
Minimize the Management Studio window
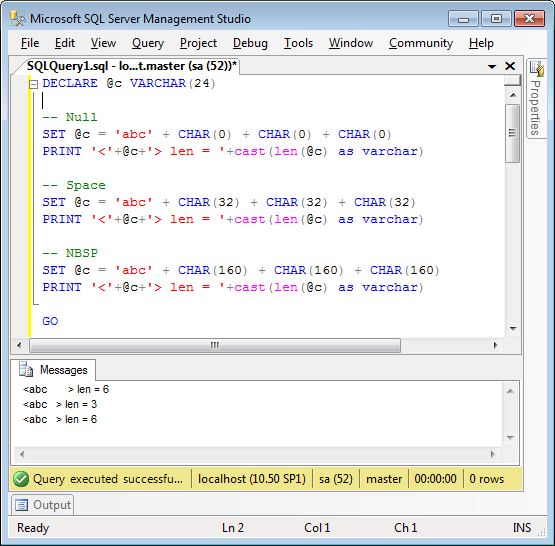(463, 18)
